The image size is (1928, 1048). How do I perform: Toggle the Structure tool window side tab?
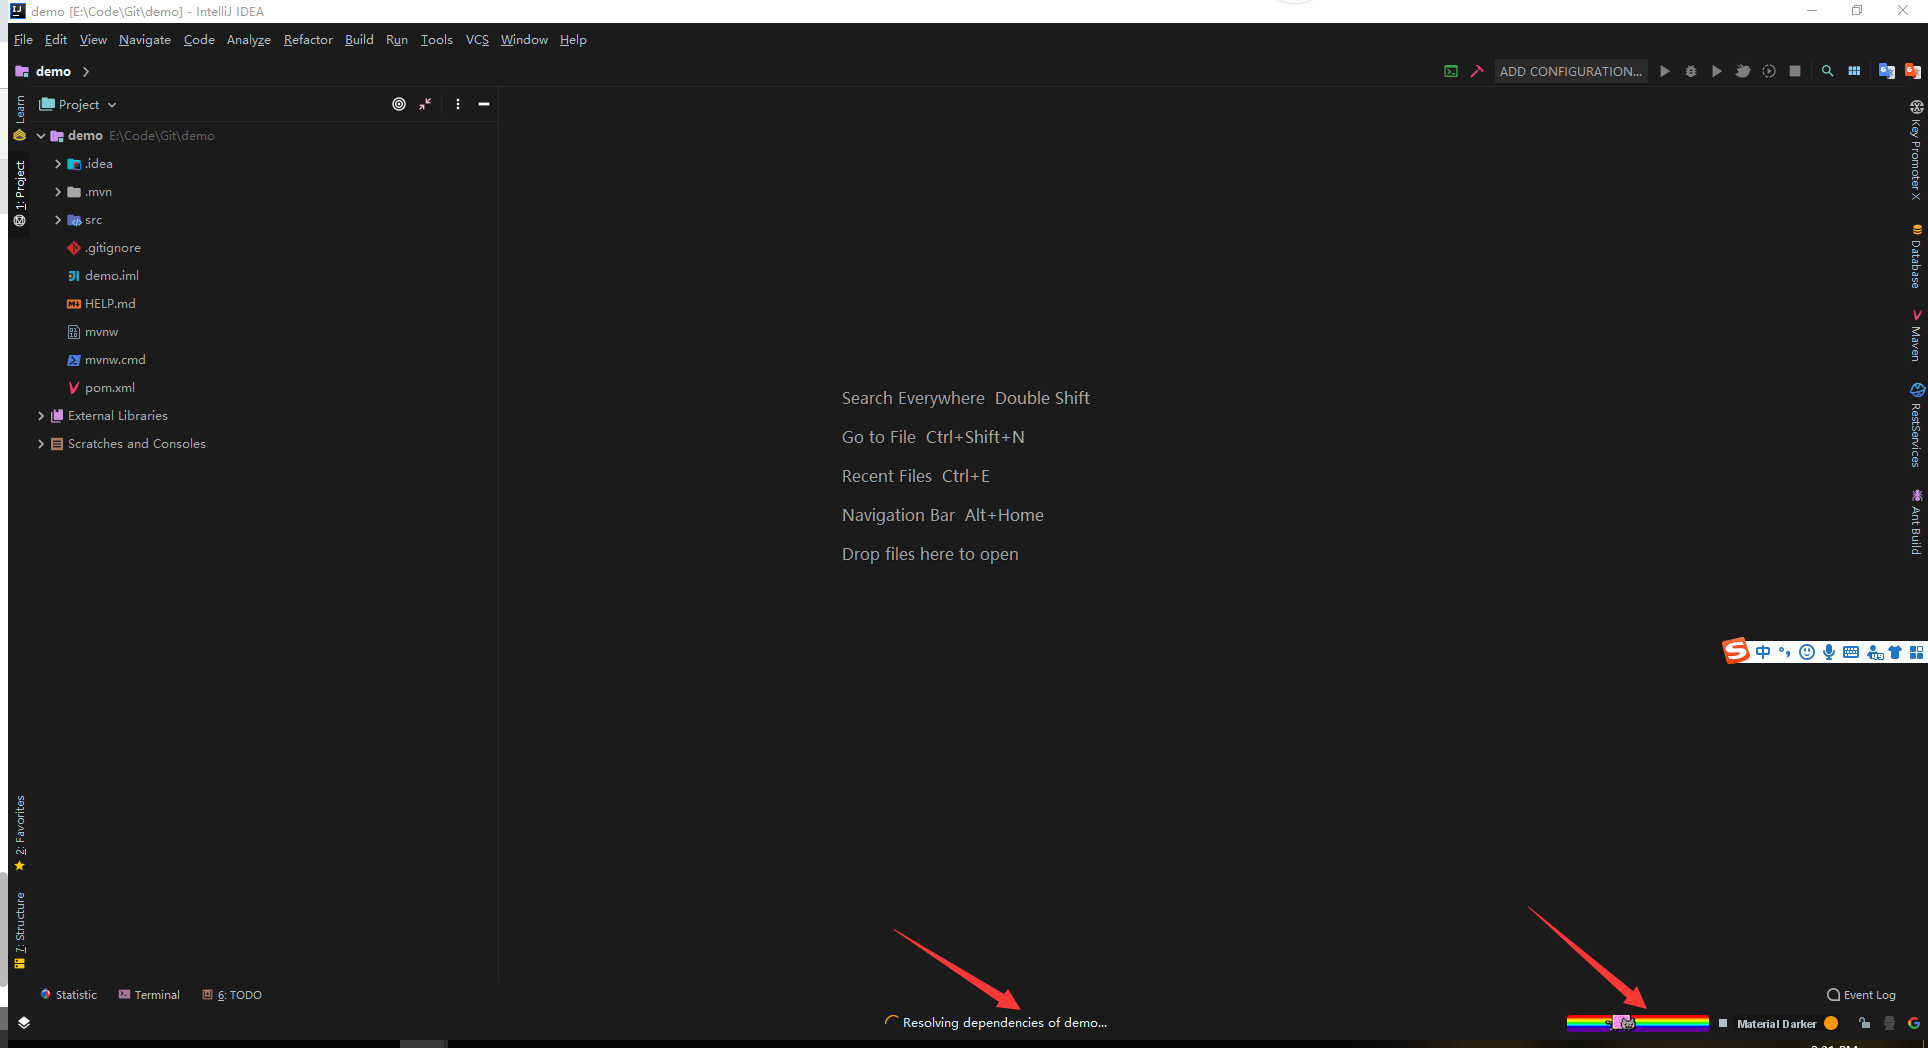tap(19, 930)
